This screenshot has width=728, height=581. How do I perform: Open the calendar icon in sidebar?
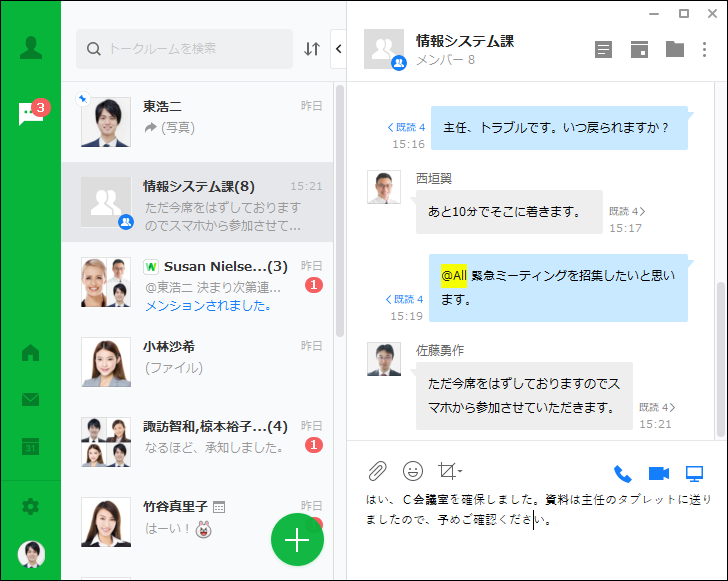coord(30,446)
